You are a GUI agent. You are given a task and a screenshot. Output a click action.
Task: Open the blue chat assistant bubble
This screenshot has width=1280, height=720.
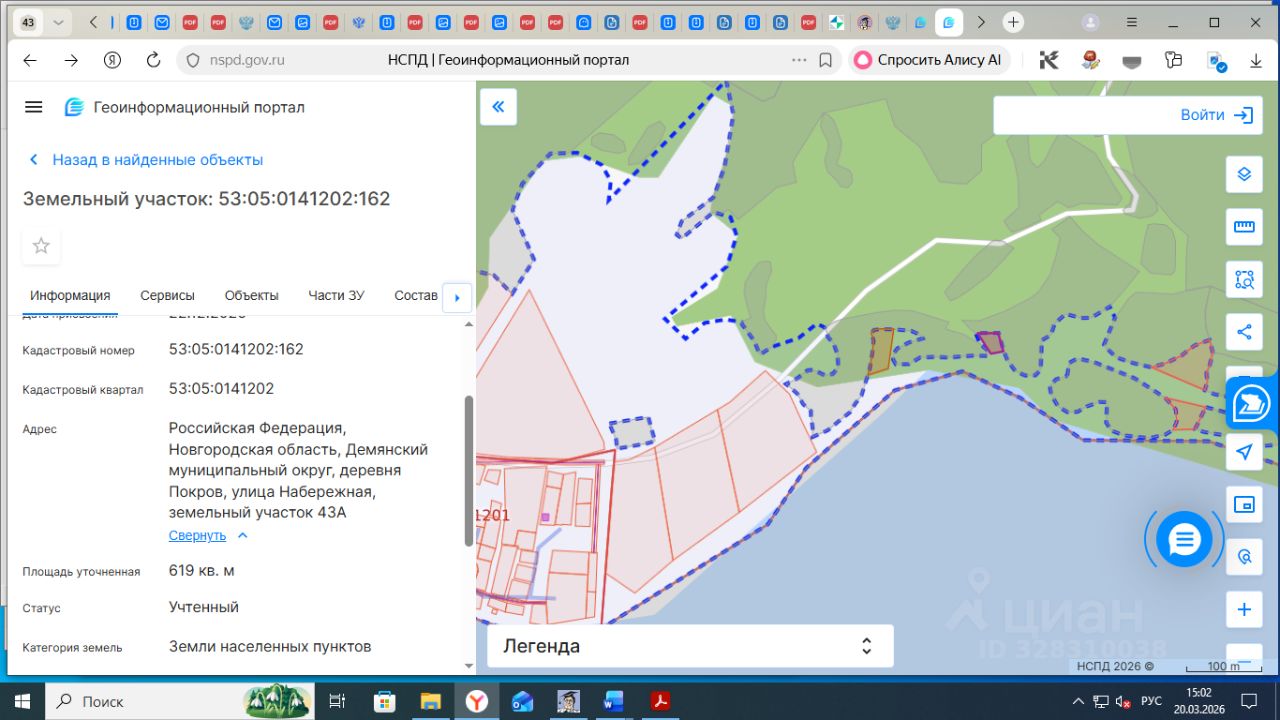pyautogui.click(x=1184, y=540)
